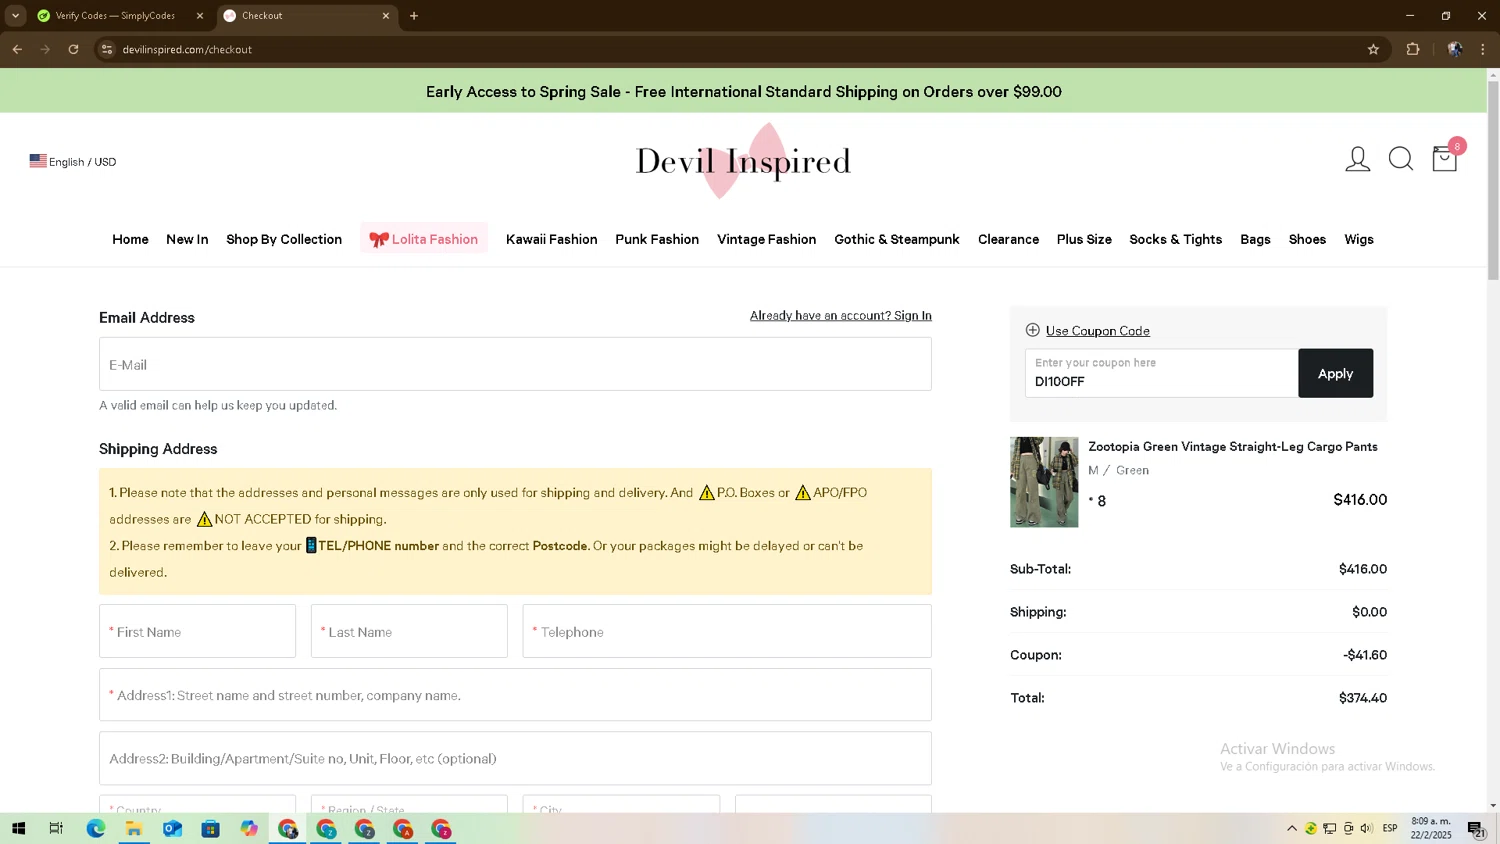Open the Plus Size category
Image resolution: width=1500 pixels, height=844 pixels.
coord(1084,239)
